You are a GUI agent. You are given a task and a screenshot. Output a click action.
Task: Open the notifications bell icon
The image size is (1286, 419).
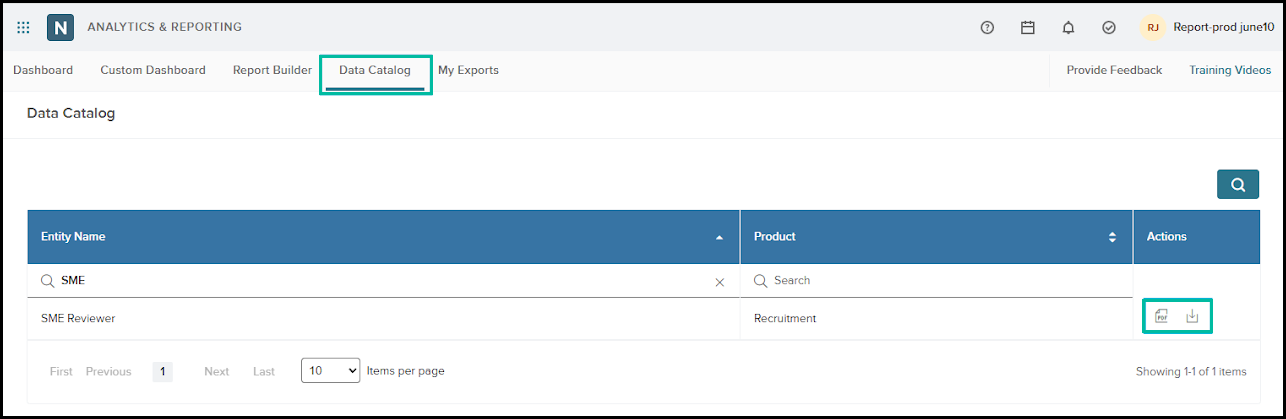pyautogui.click(x=1068, y=28)
